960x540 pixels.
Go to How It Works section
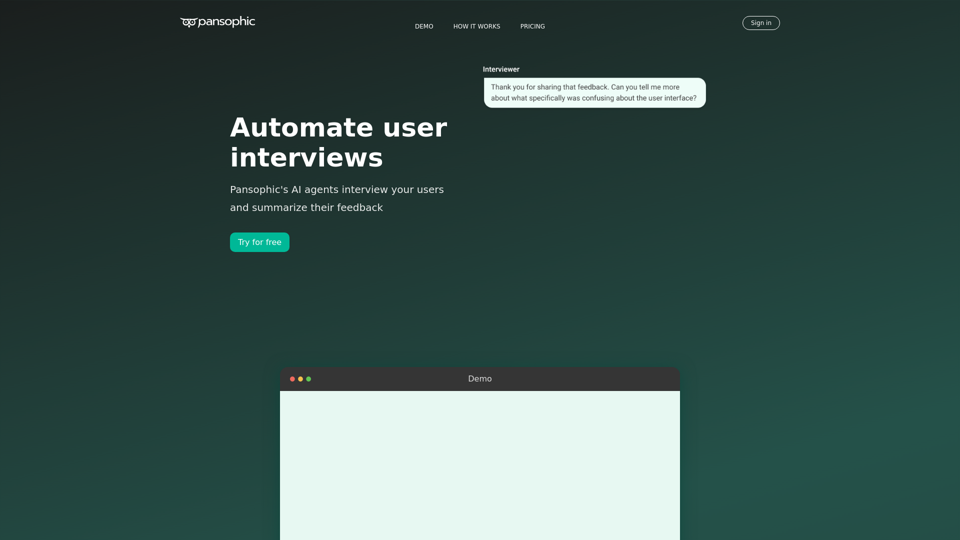click(x=476, y=26)
